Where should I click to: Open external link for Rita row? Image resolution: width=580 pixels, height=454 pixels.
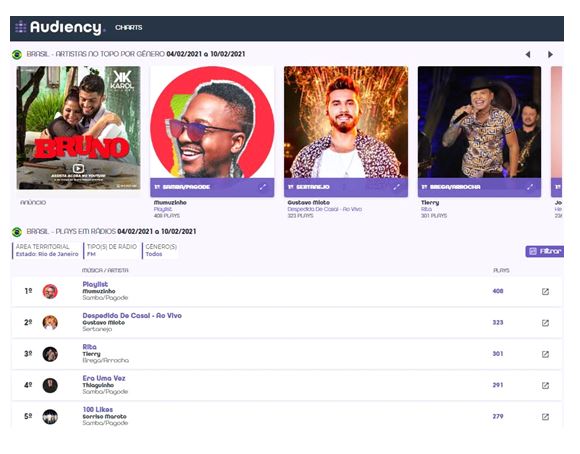point(545,354)
